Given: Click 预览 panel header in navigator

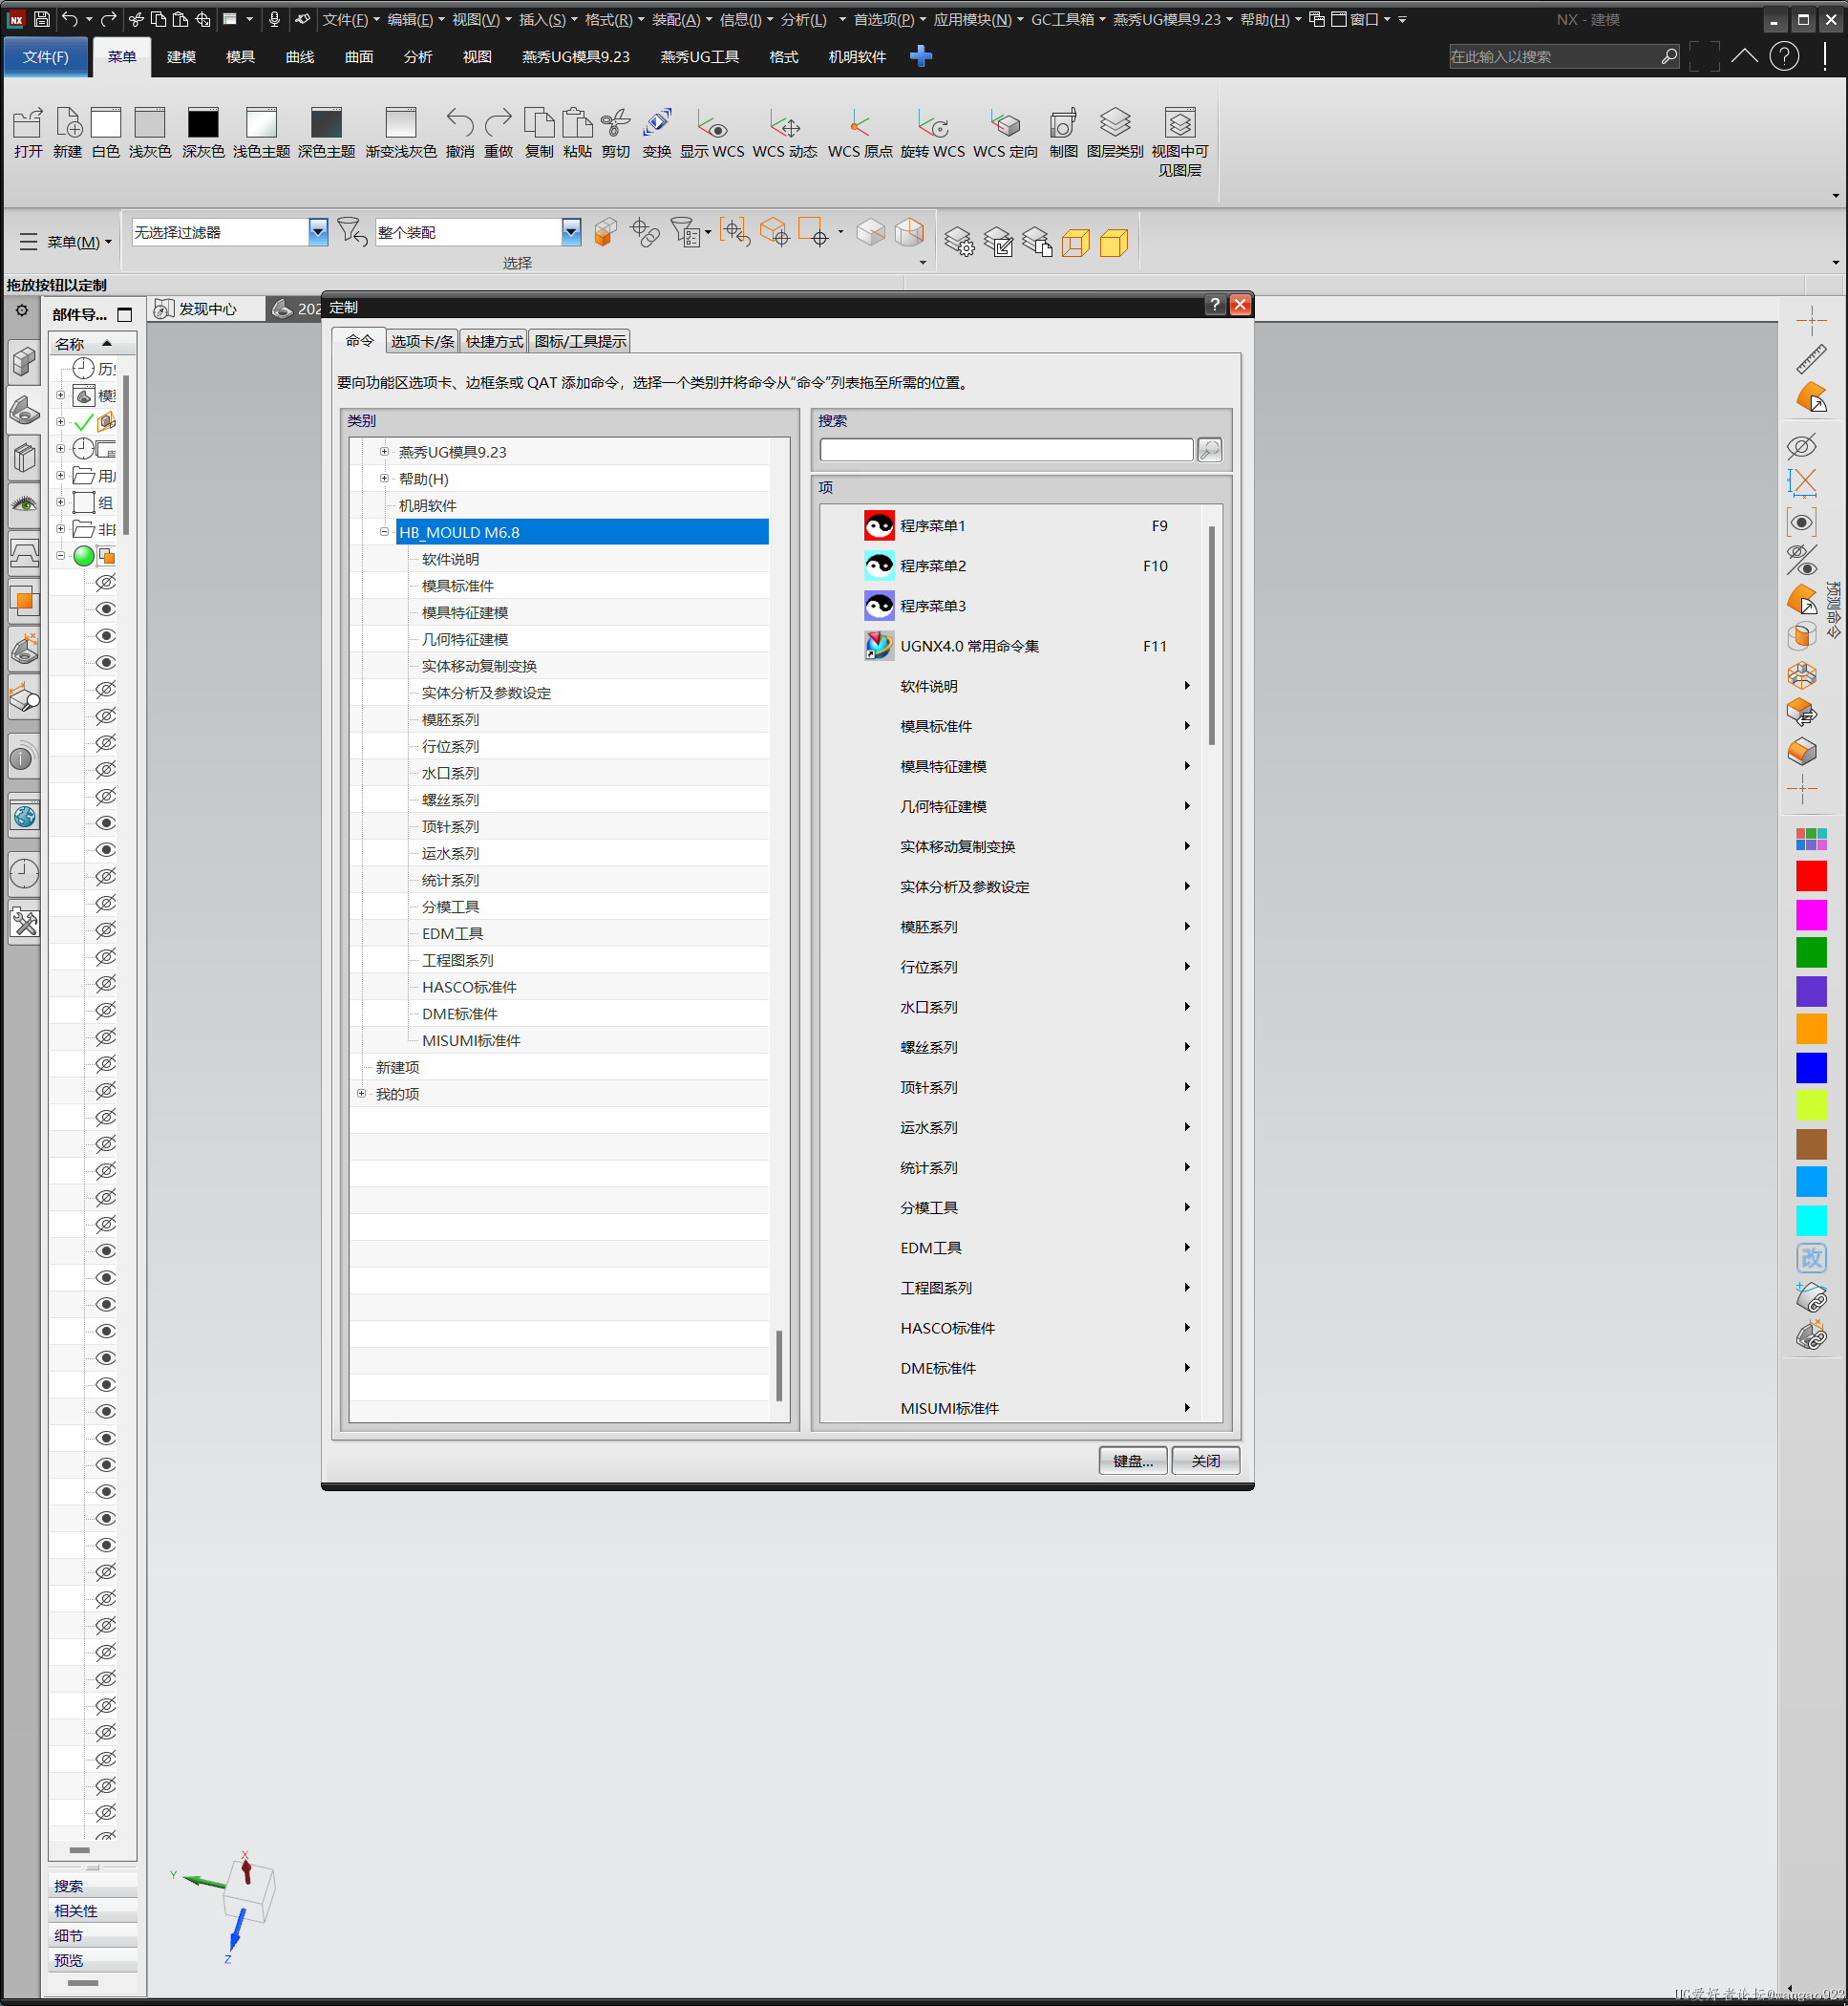Looking at the screenshot, I should pos(93,1960).
